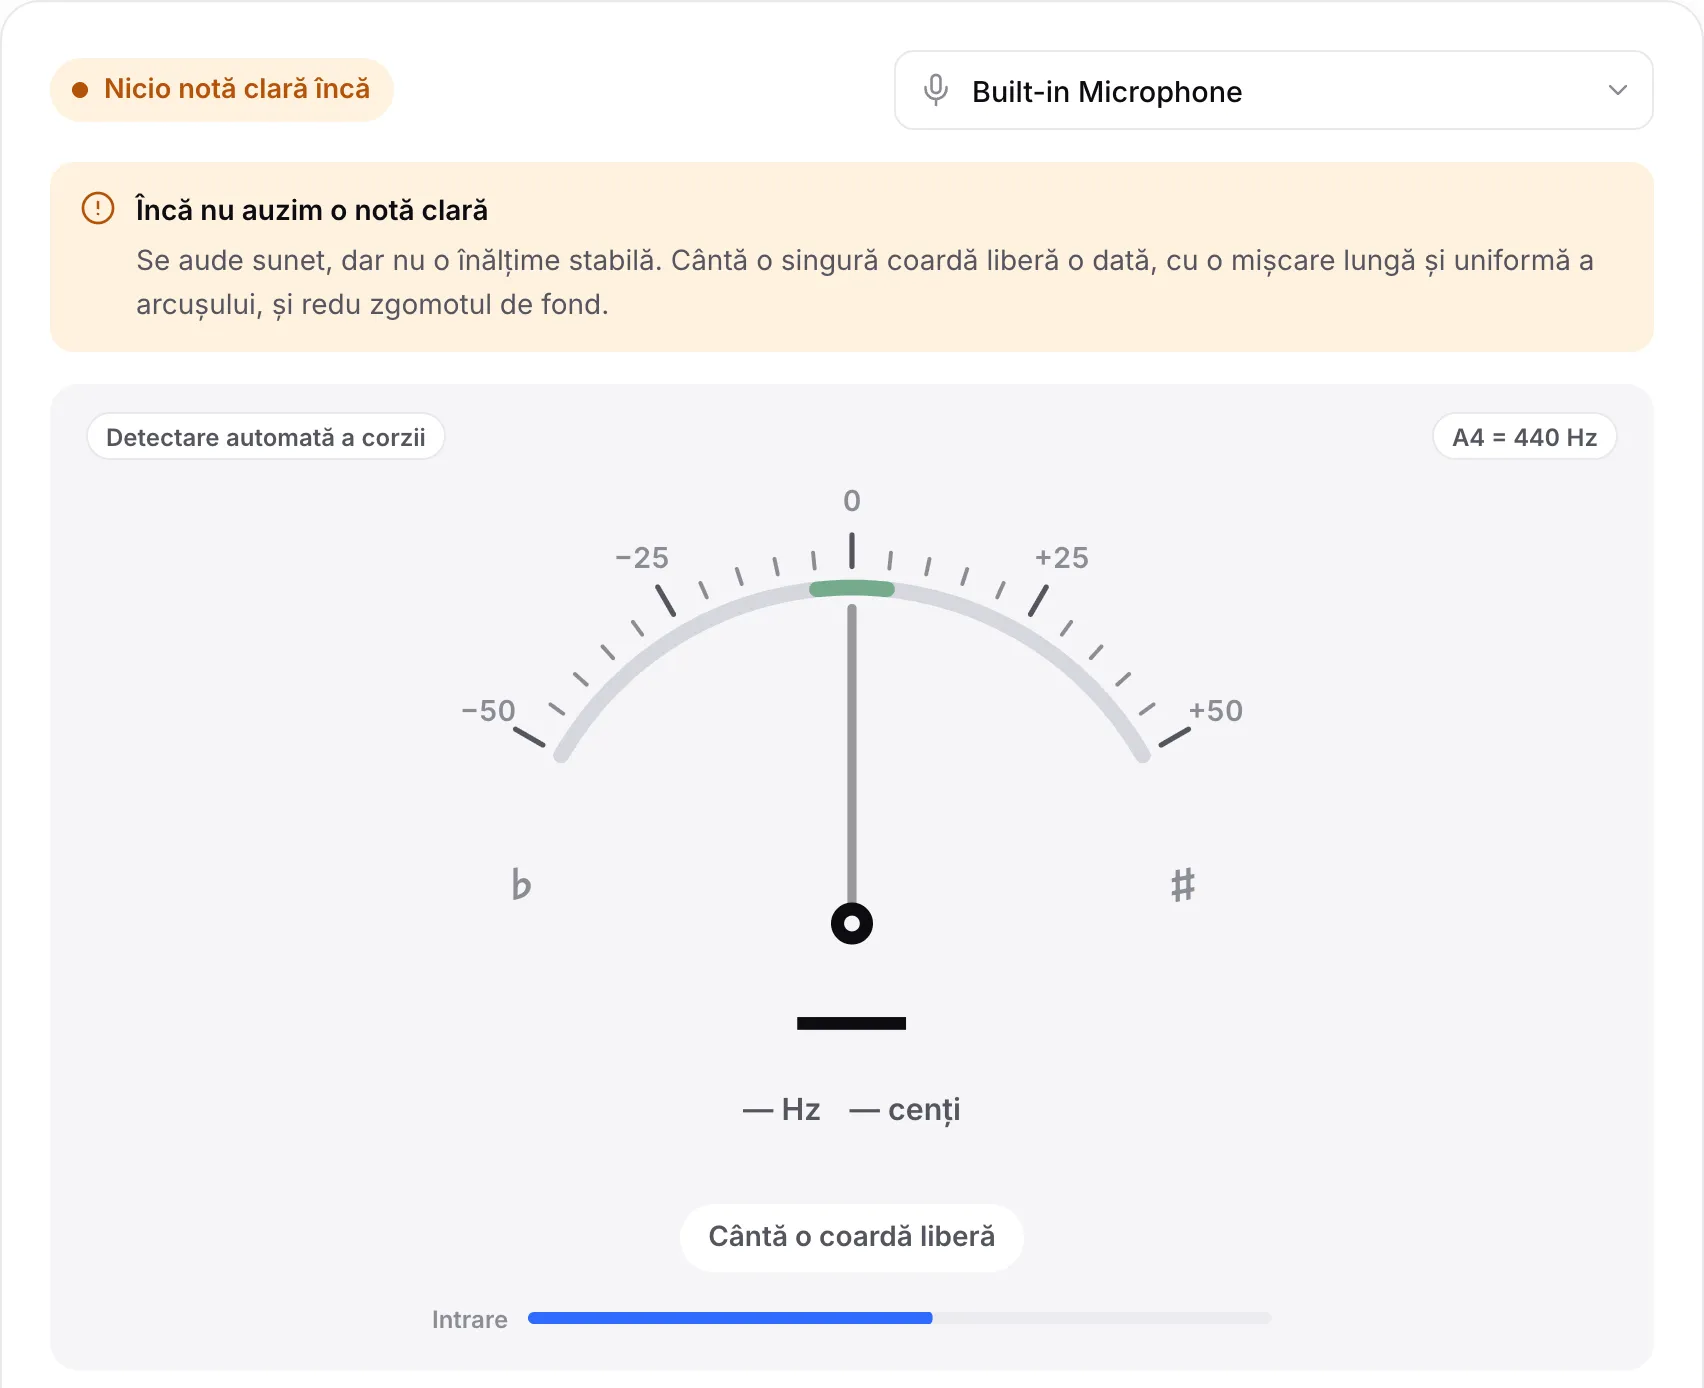Screen dimensions: 1704x1388
Task: Open 'Detectare automată a corzii' string selector
Action: (x=266, y=437)
